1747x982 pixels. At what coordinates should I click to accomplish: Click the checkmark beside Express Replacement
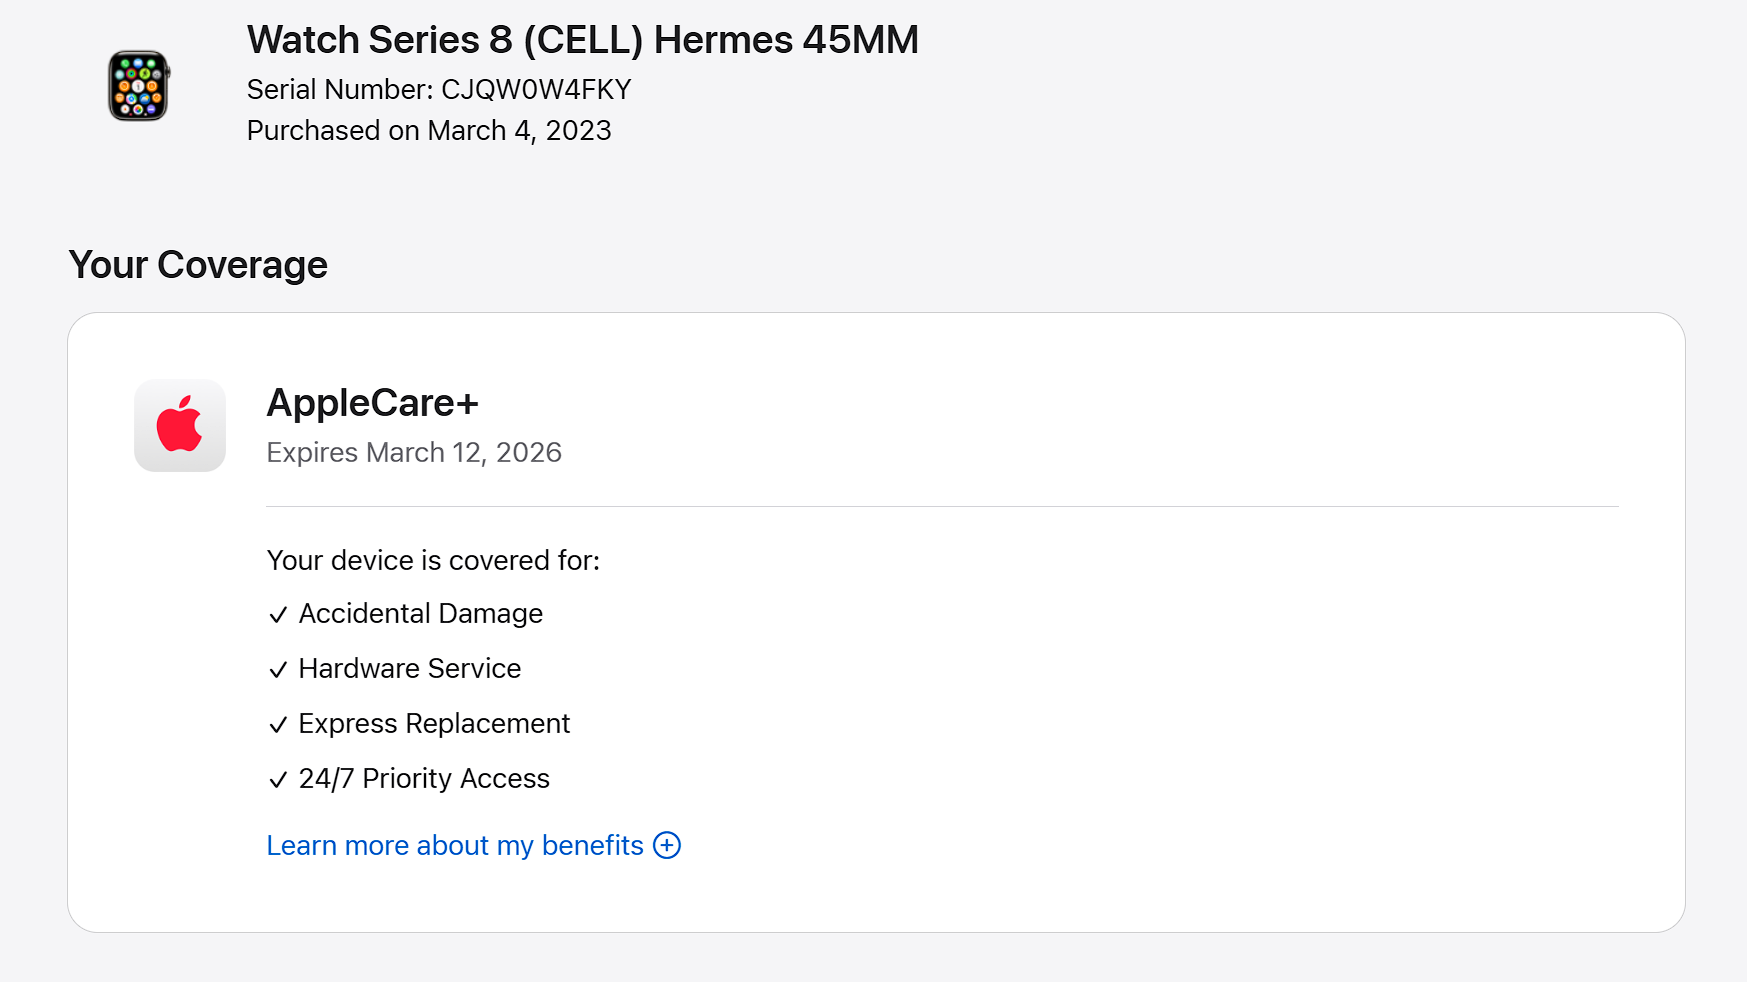278,725
